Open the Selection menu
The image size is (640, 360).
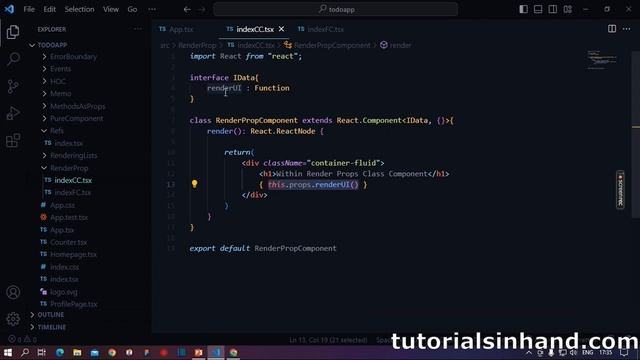point(79,9)
